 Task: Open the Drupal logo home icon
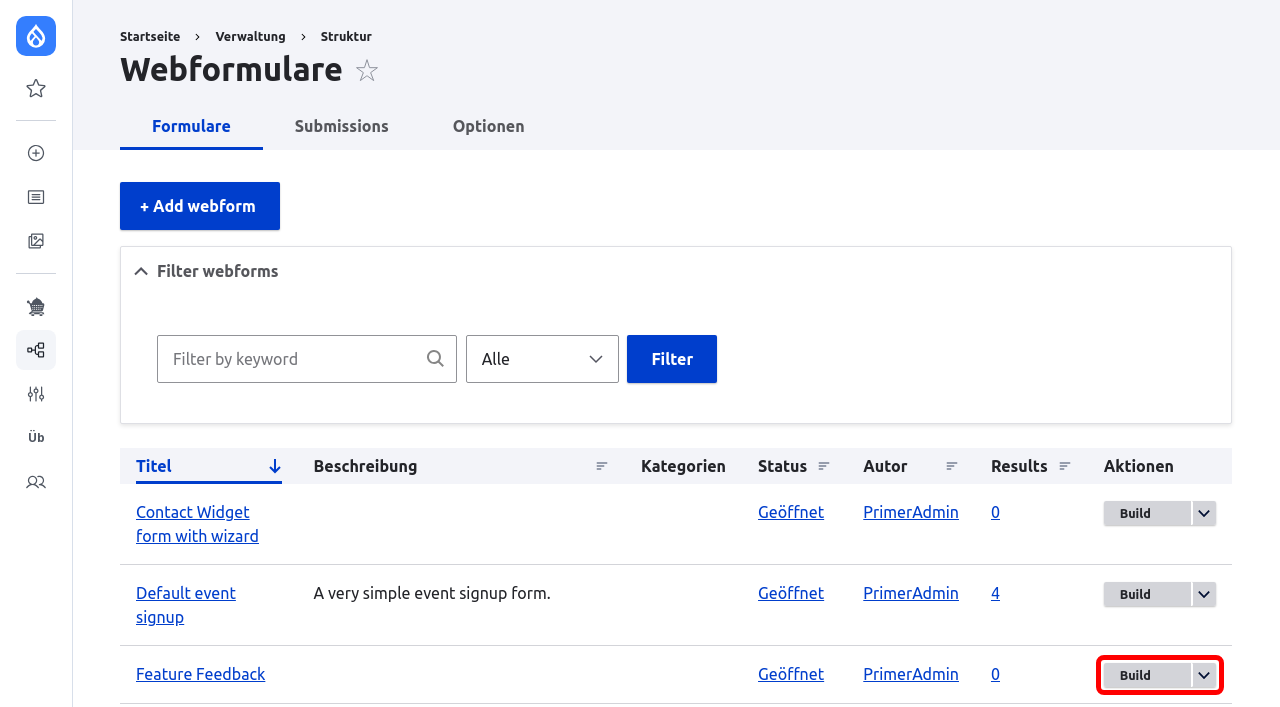pyautogui.click(x=36, y=36)
